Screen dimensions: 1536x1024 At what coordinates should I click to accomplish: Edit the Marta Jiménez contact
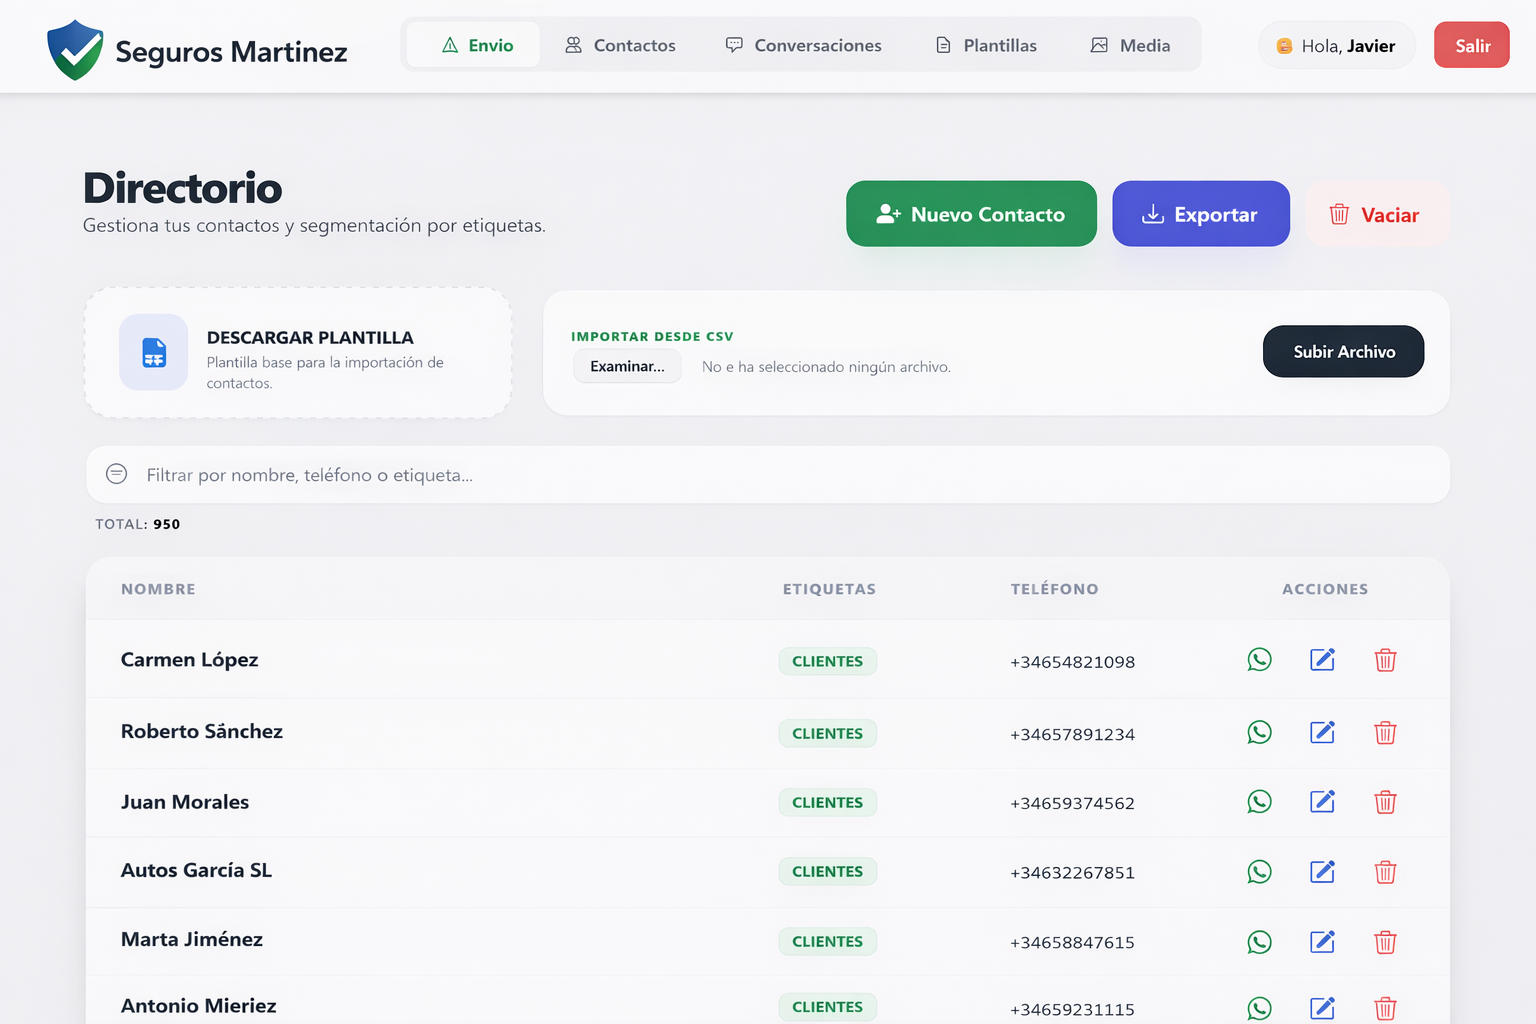click(x=1322, y=942)
